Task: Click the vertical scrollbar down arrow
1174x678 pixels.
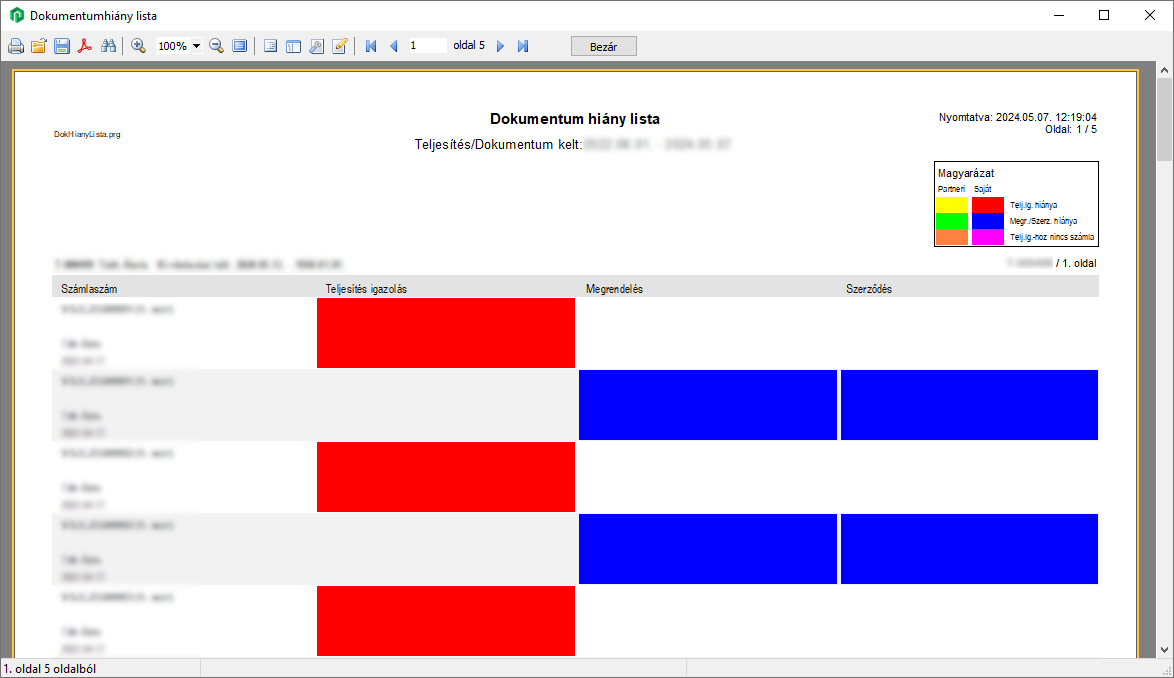Action: [x=1164, y=648]
